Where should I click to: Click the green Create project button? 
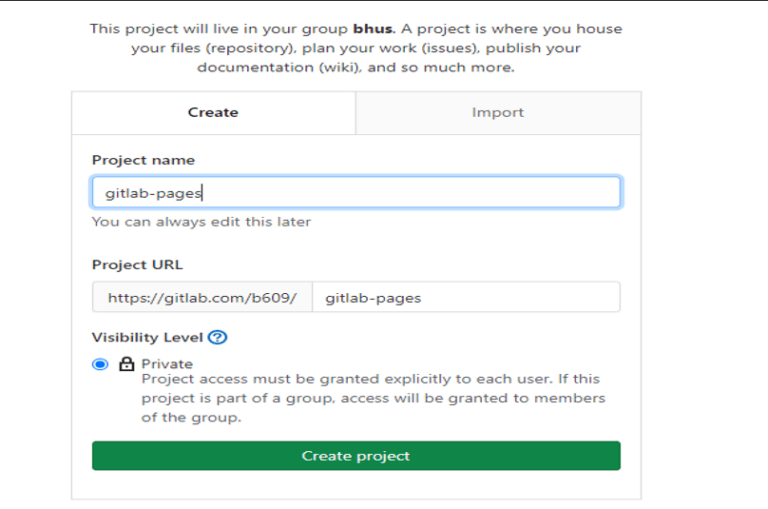356,456
